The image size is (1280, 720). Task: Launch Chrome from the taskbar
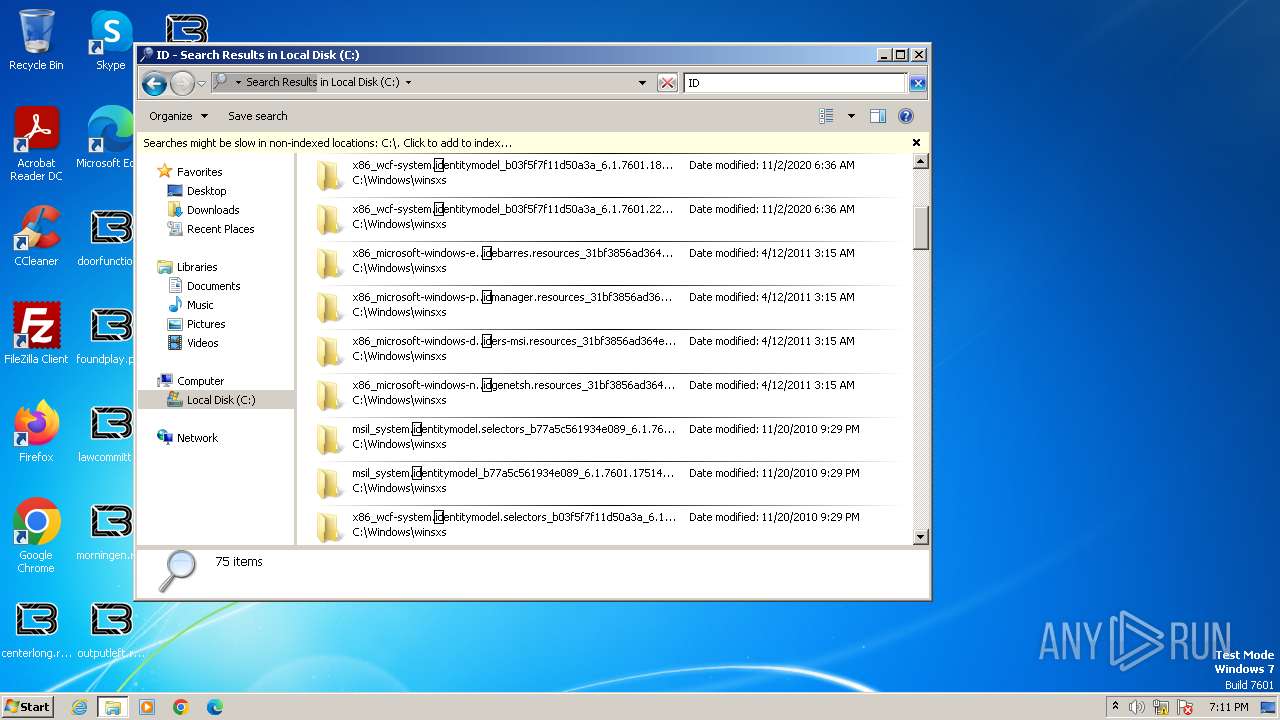181,707
